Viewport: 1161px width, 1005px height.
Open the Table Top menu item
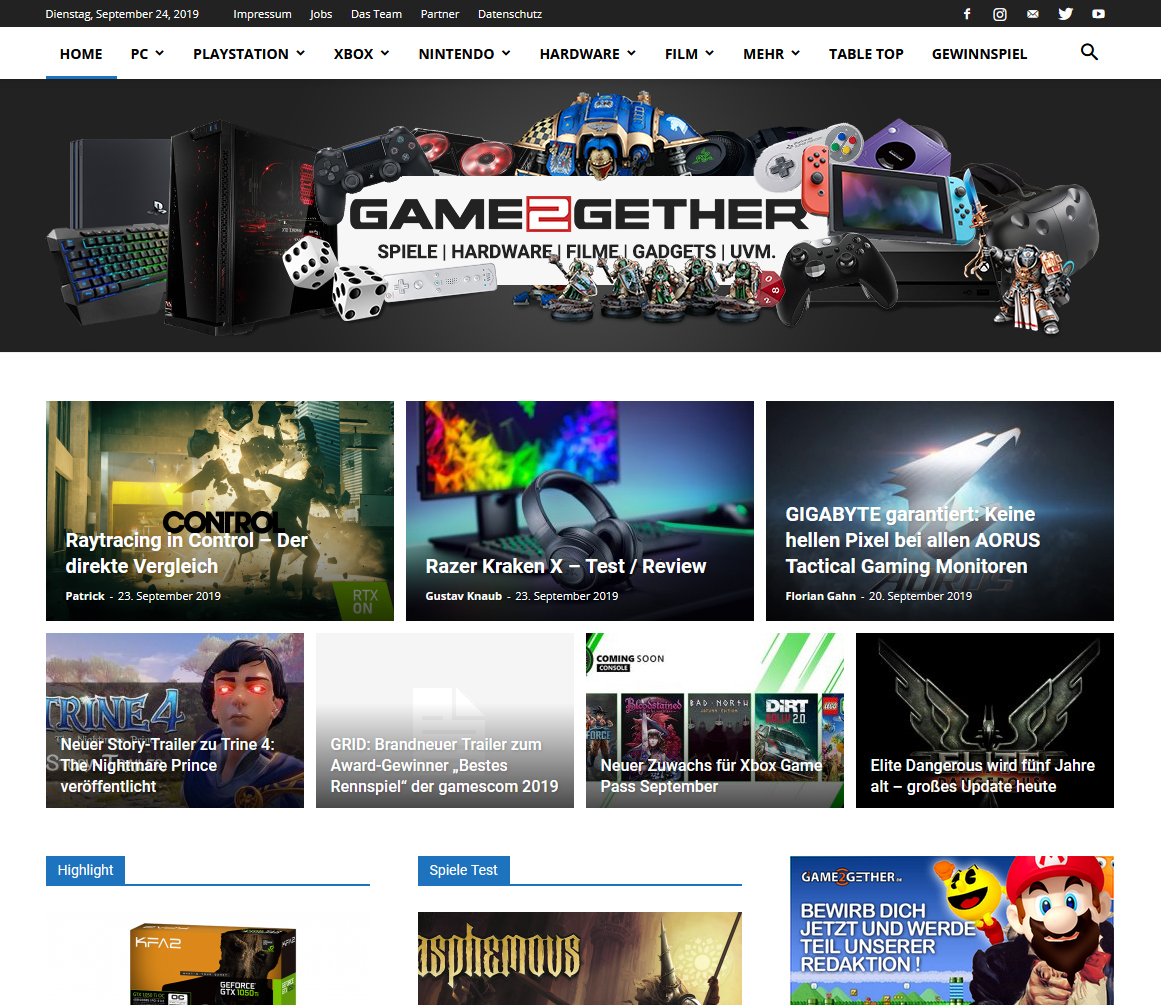(x=866, y=53)
